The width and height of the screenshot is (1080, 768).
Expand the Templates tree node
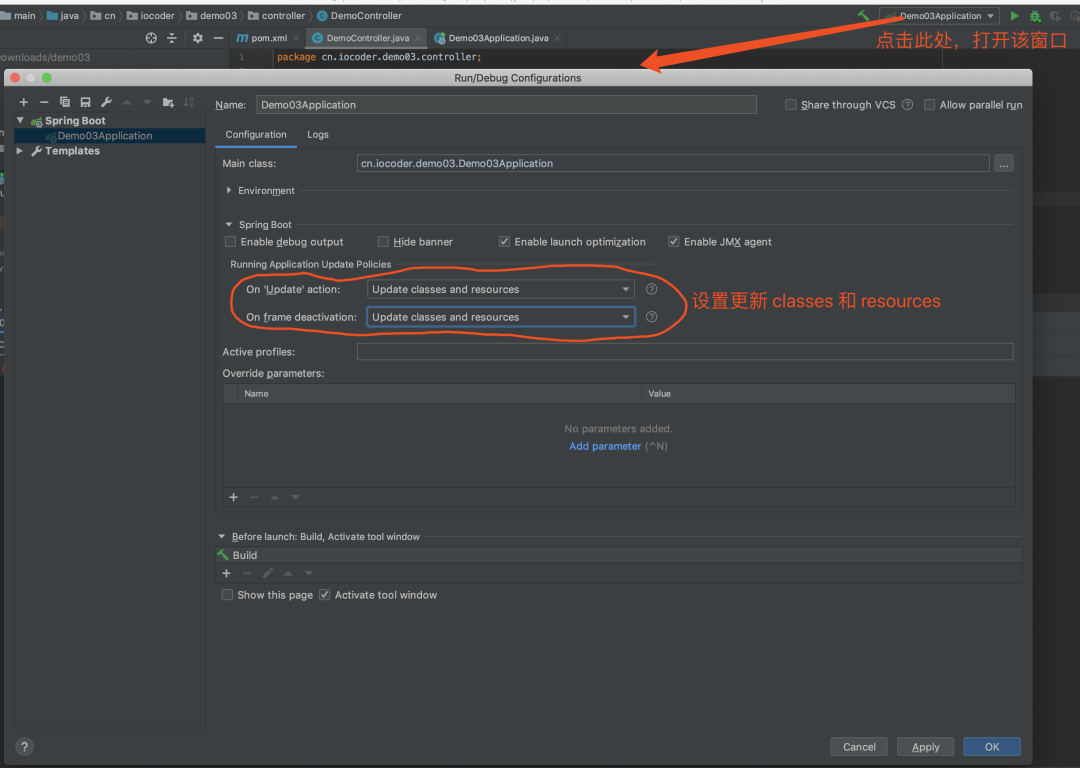[20, 151]
